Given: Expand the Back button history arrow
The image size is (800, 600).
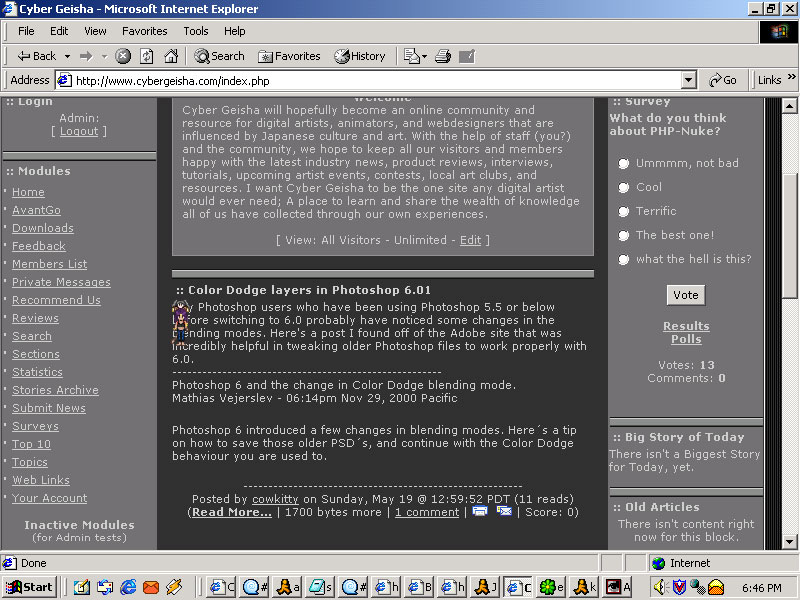Looking at the screenshot, I should tap(67, 56).
